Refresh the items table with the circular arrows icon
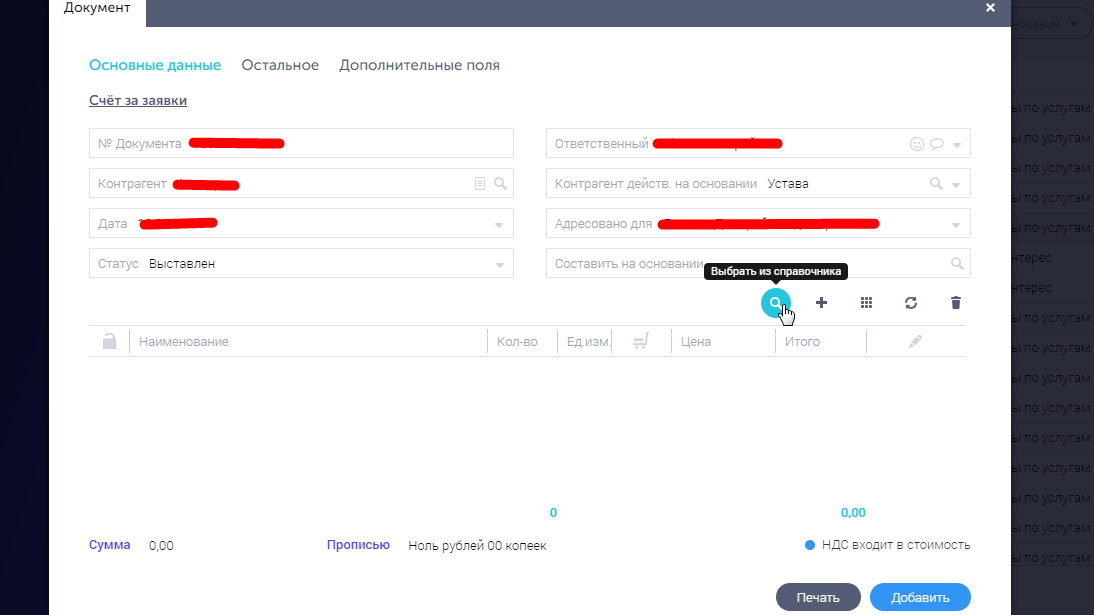1094x615 pixels. point(911,303)
